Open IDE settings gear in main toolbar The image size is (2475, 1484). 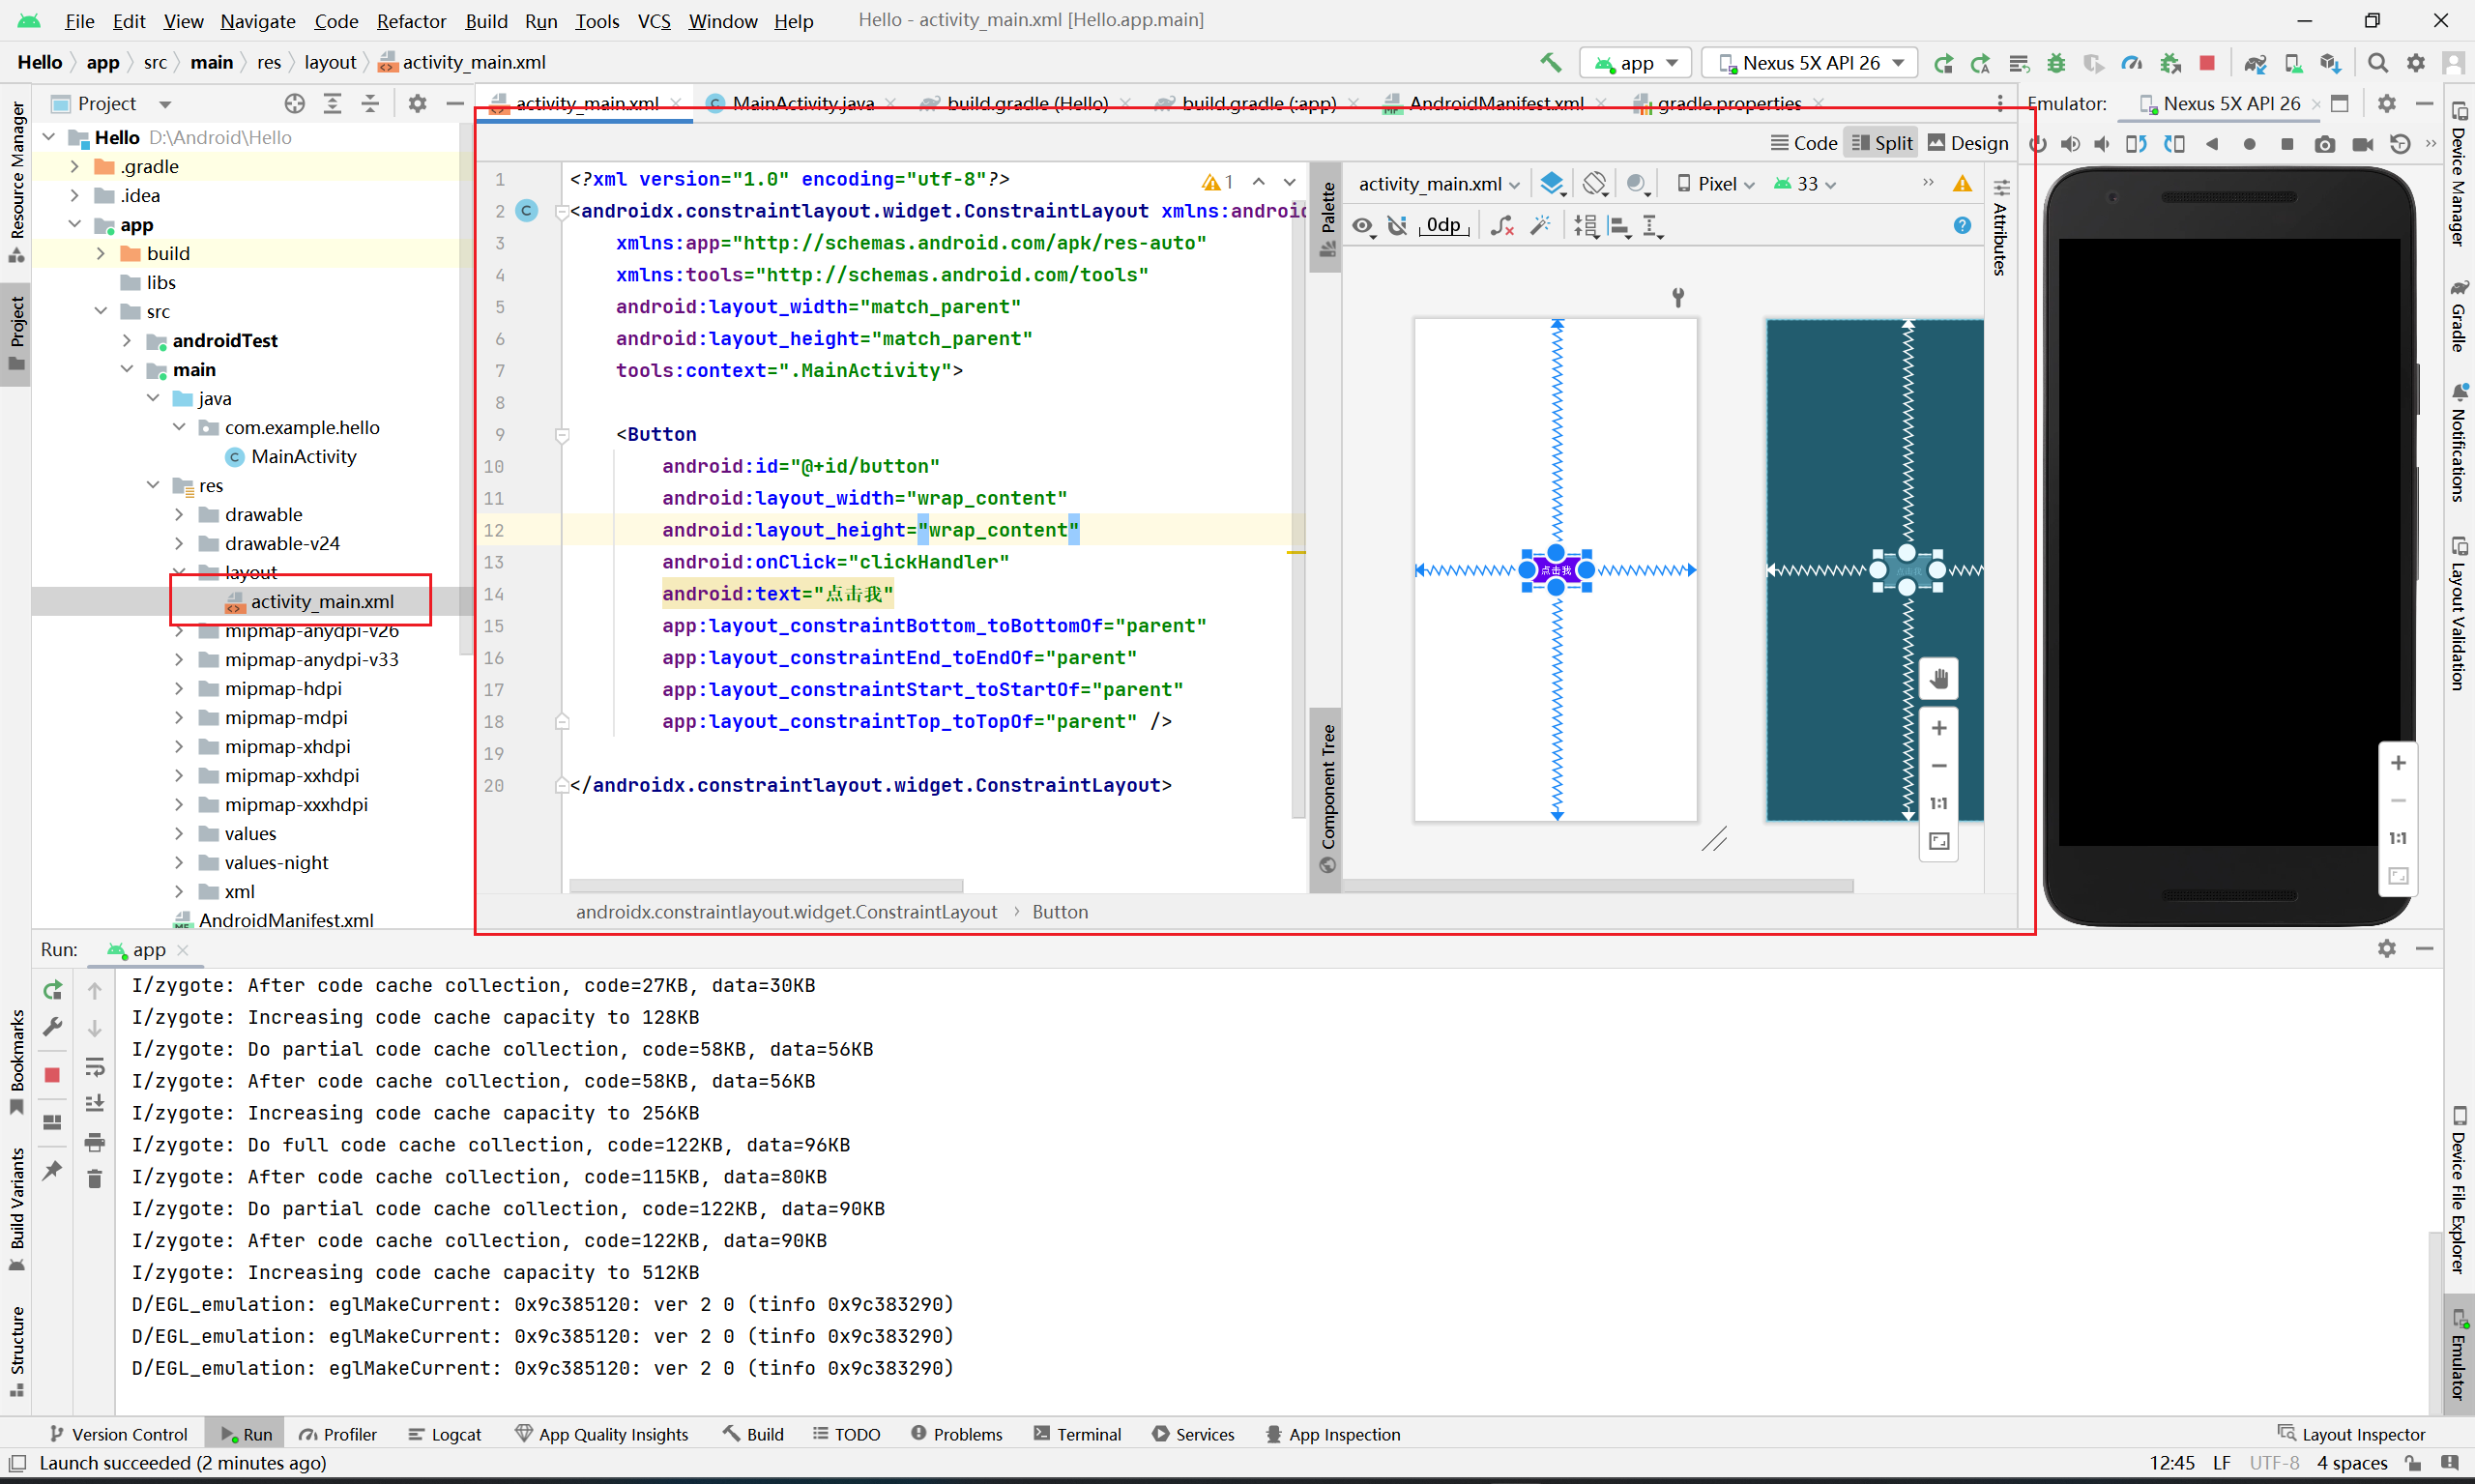[x=2416, y=63]
